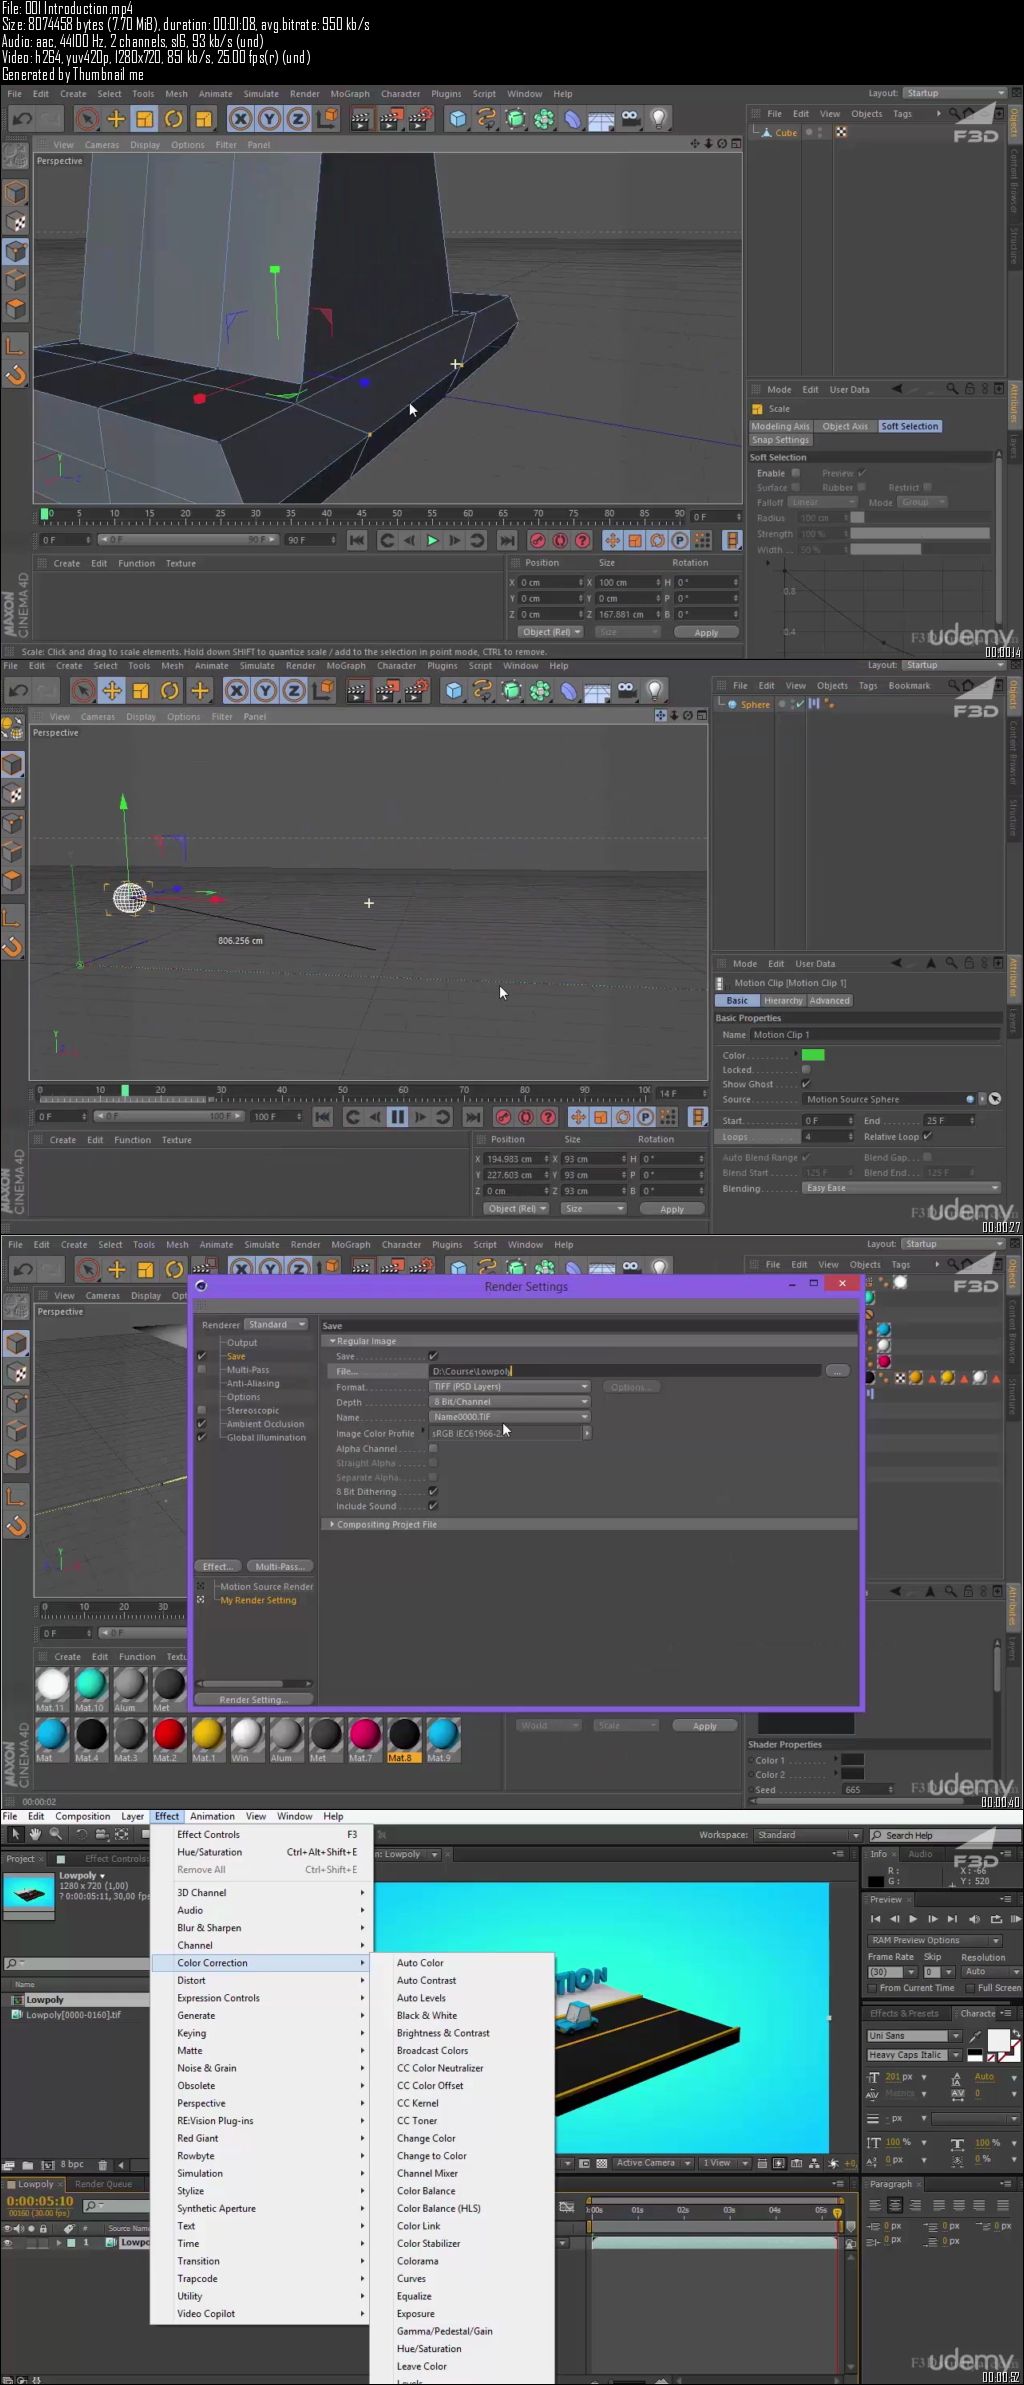This screenshot has width=1024, height=2385.
Task: Select Live Selection tool in Cube frame
Action: tap(87, 119)
